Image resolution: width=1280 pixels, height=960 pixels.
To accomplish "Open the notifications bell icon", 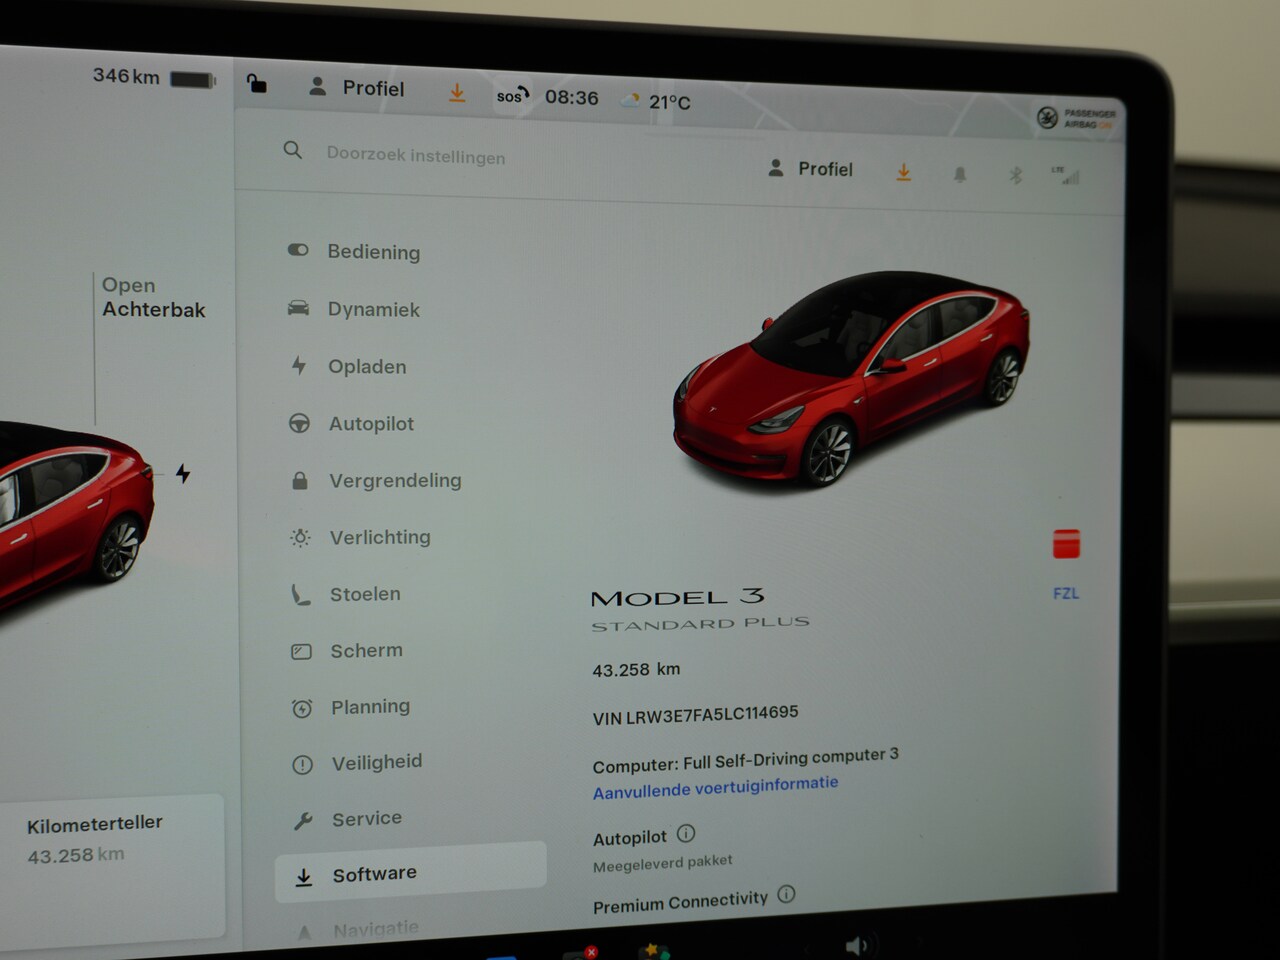I will point(960,175).
